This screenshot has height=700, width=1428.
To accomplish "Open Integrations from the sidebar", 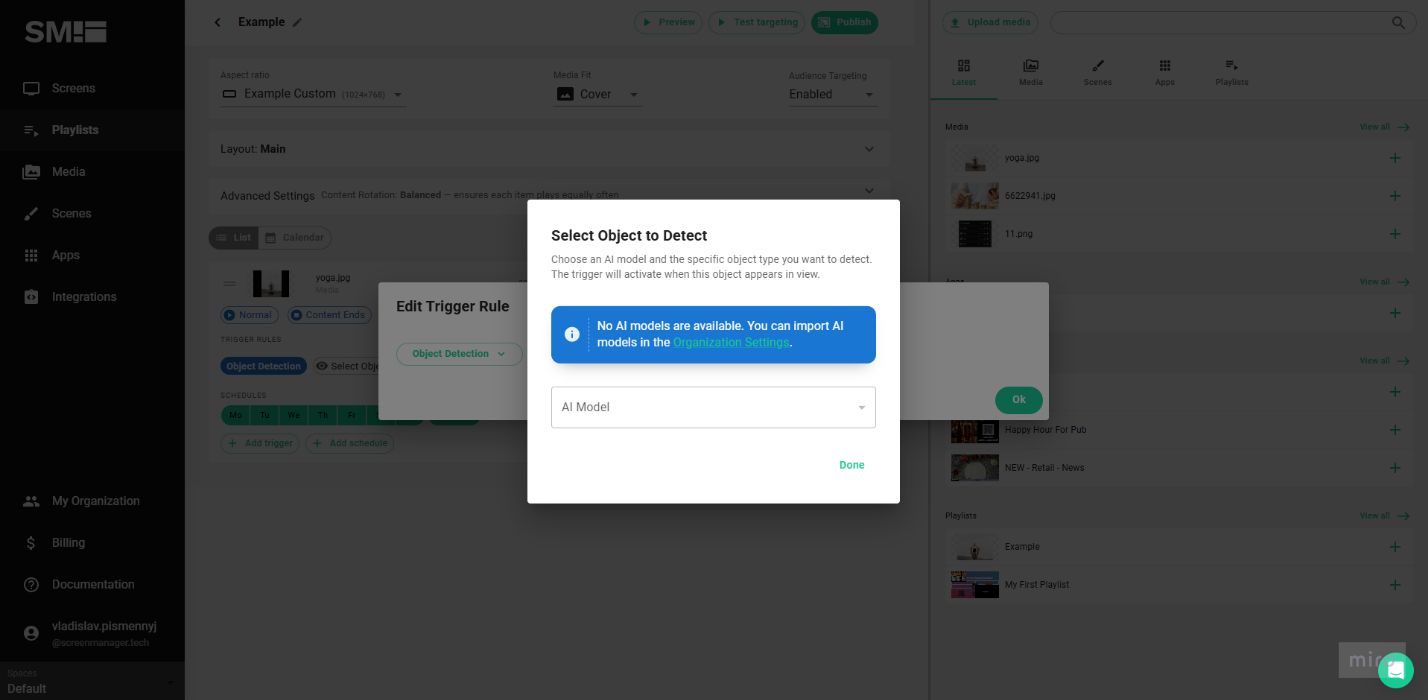I will click(x=84, y=297).
